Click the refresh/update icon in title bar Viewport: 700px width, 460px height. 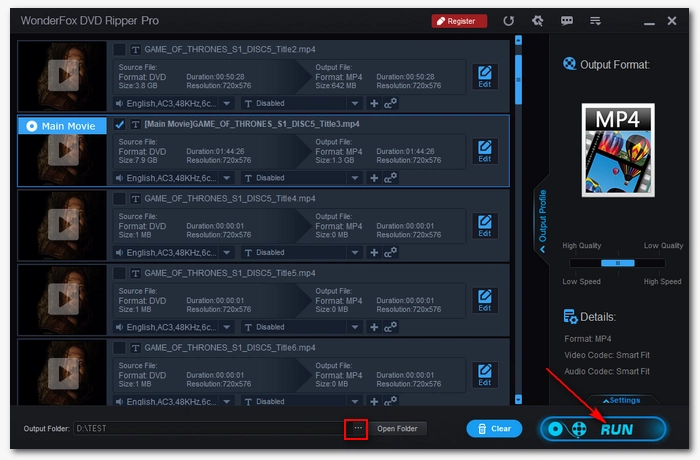click(x=508, y=21)
